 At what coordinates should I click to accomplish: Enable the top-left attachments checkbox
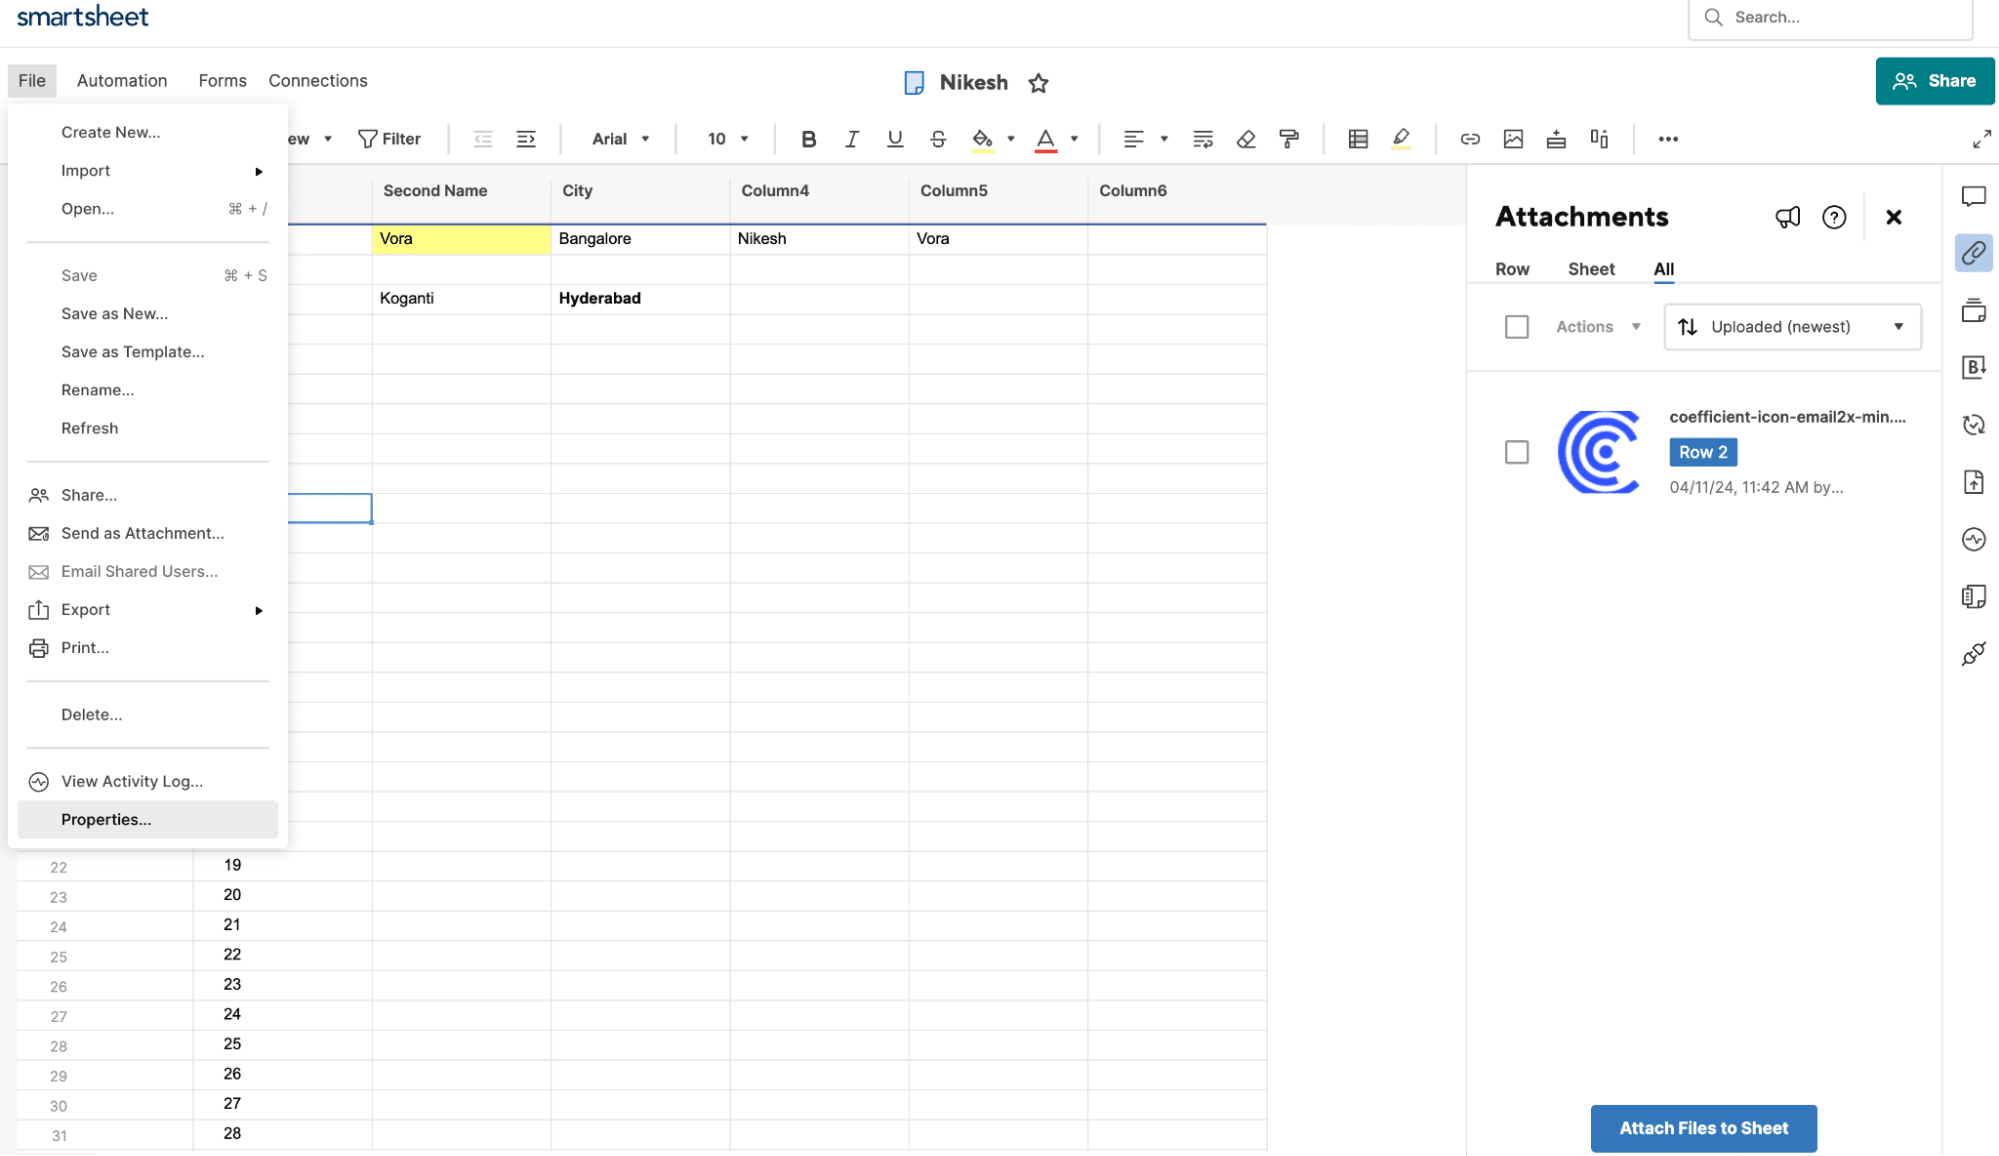1516,326
